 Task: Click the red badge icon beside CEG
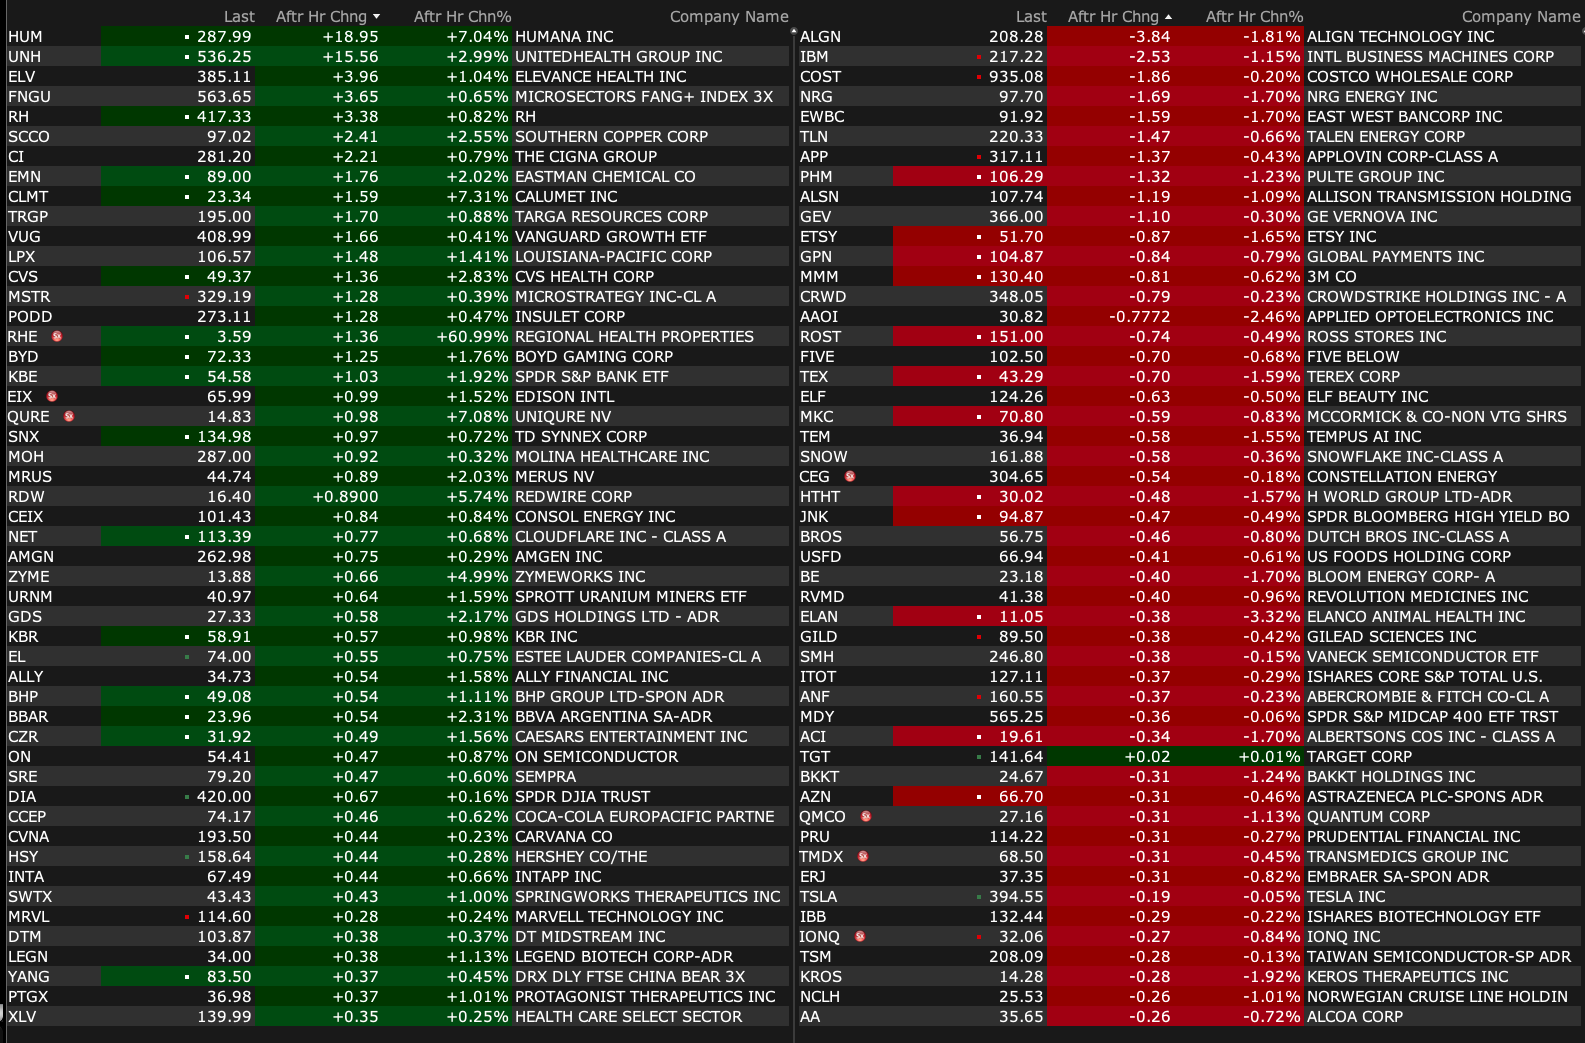pos(850,476)
